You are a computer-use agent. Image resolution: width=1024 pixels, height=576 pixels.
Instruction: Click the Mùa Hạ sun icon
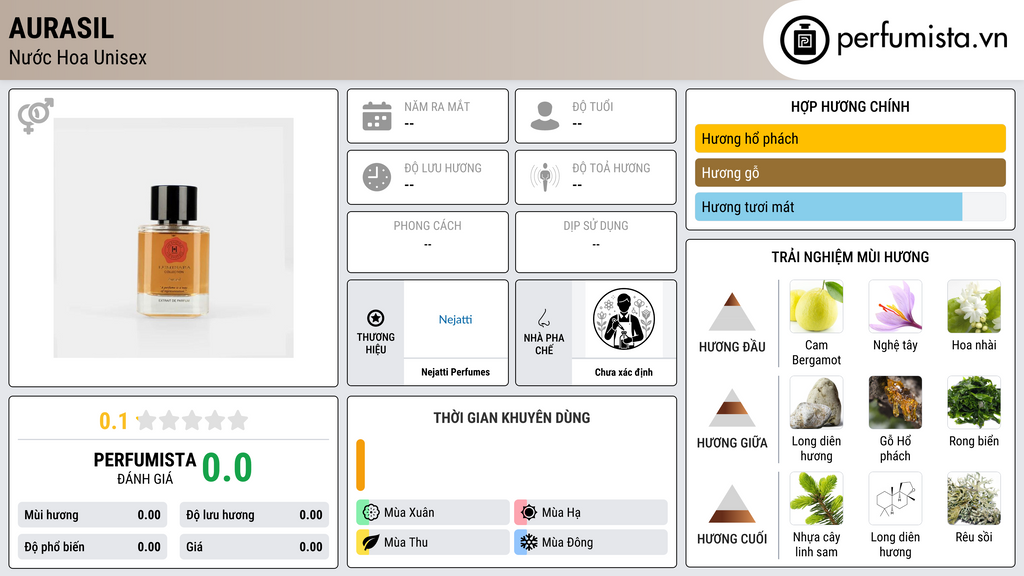[x=529, y=512]
